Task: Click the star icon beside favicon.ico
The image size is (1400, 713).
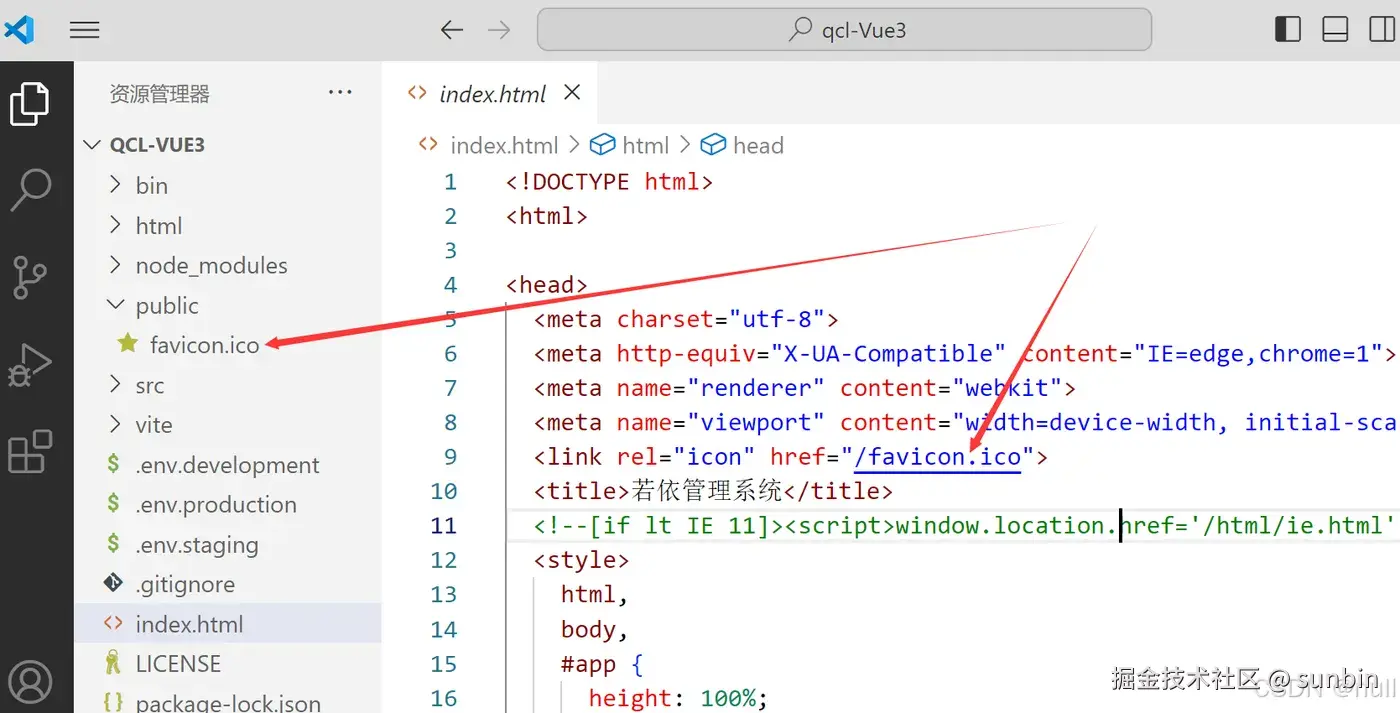Action: (x=127, y=344)
